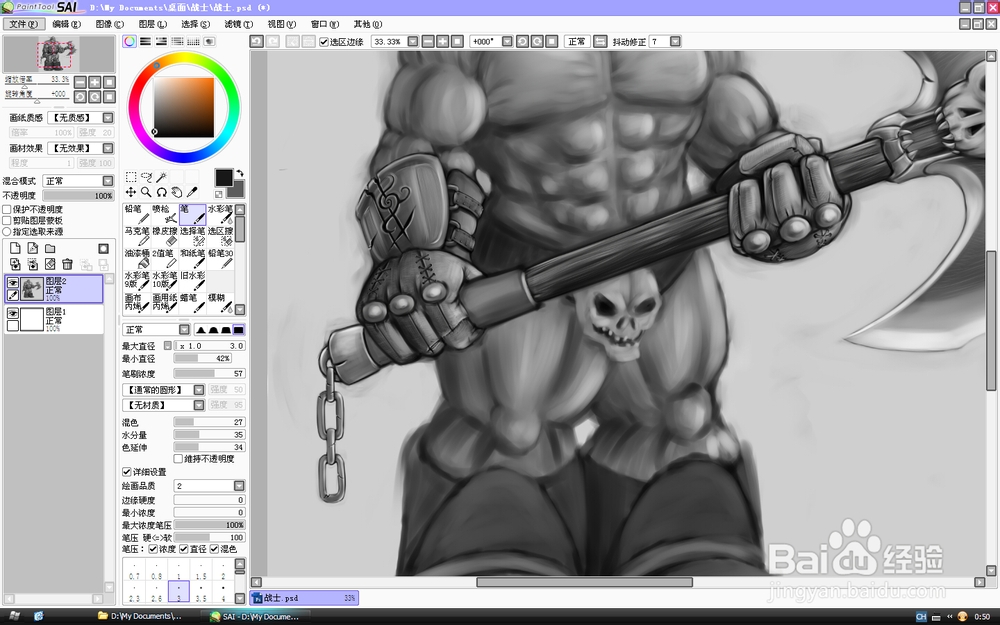This screenshot has width=1000, height=625.
Task: Adjust the layer 不透明度 opacity slider
Action: 78,196
